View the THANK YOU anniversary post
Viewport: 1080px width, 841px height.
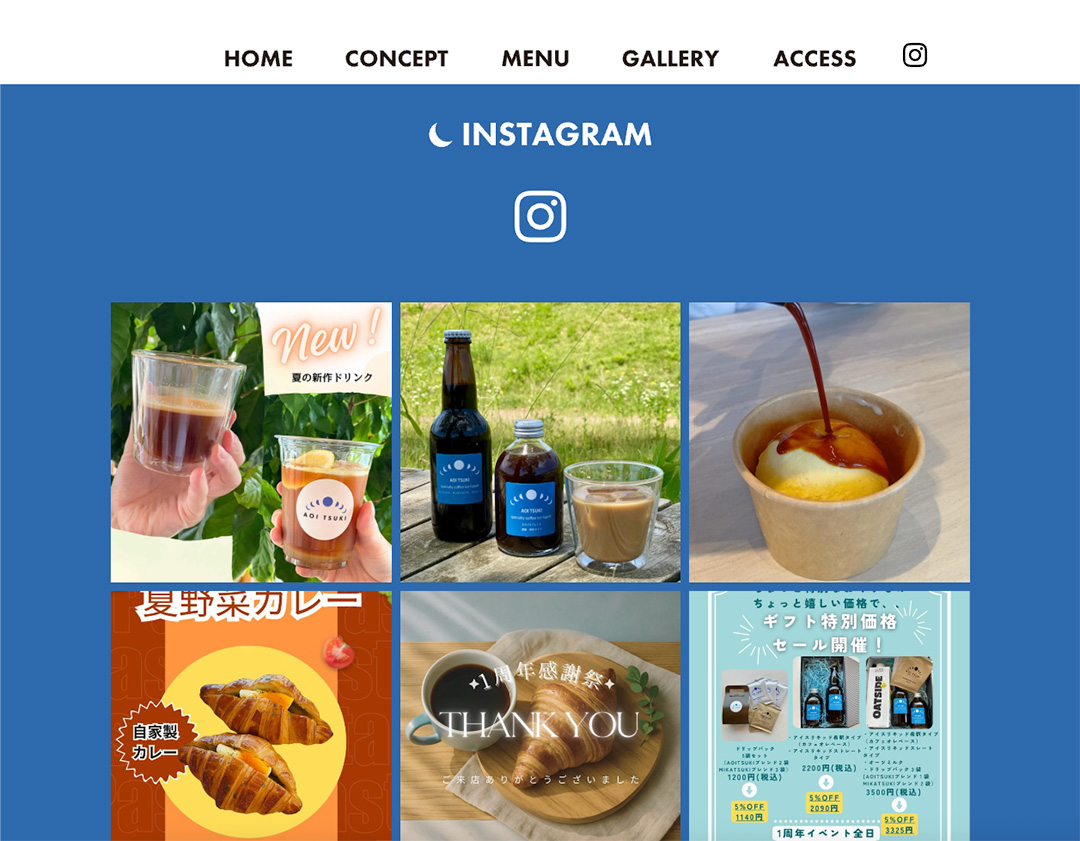point(540,716)
